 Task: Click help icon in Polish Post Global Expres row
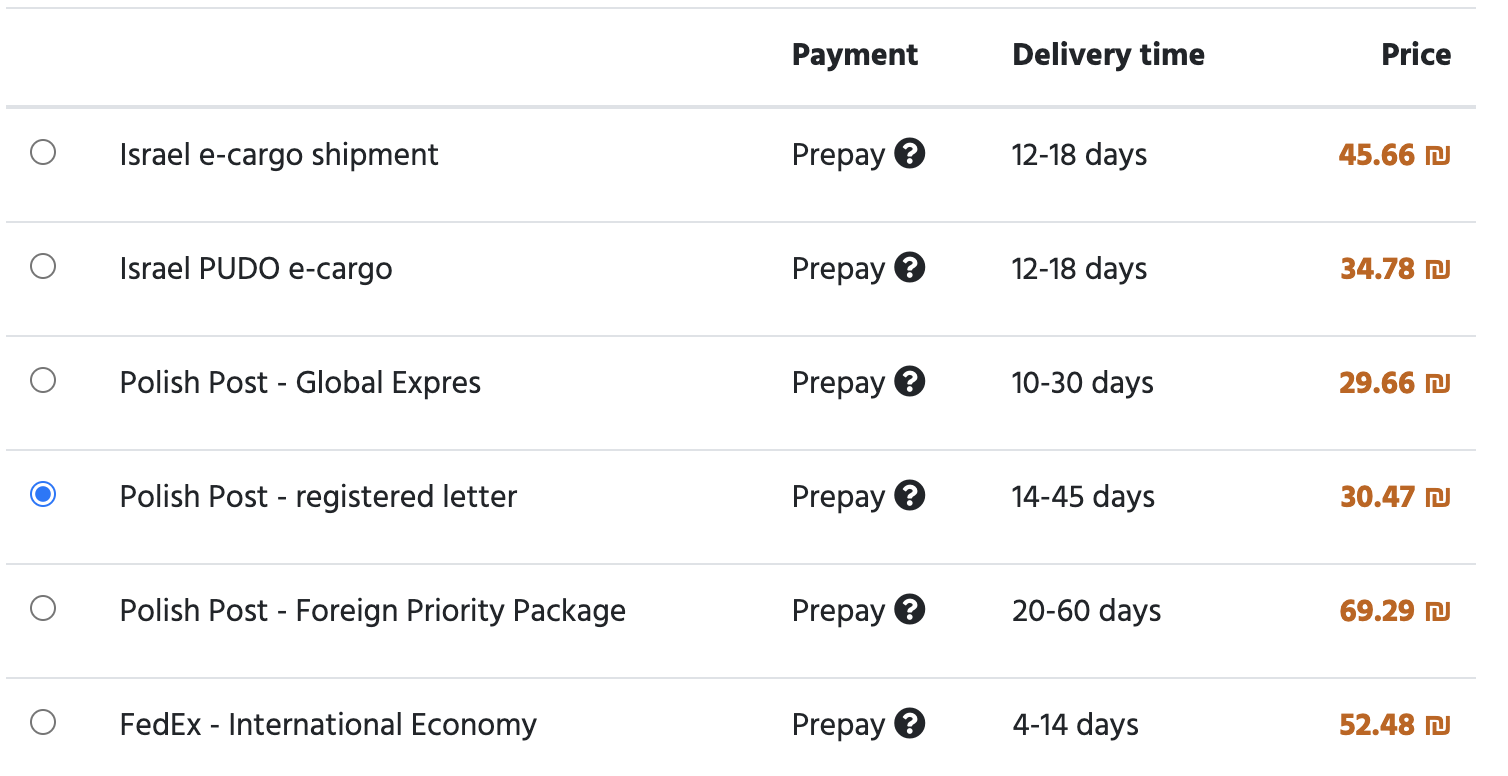[x=909, y=382]
